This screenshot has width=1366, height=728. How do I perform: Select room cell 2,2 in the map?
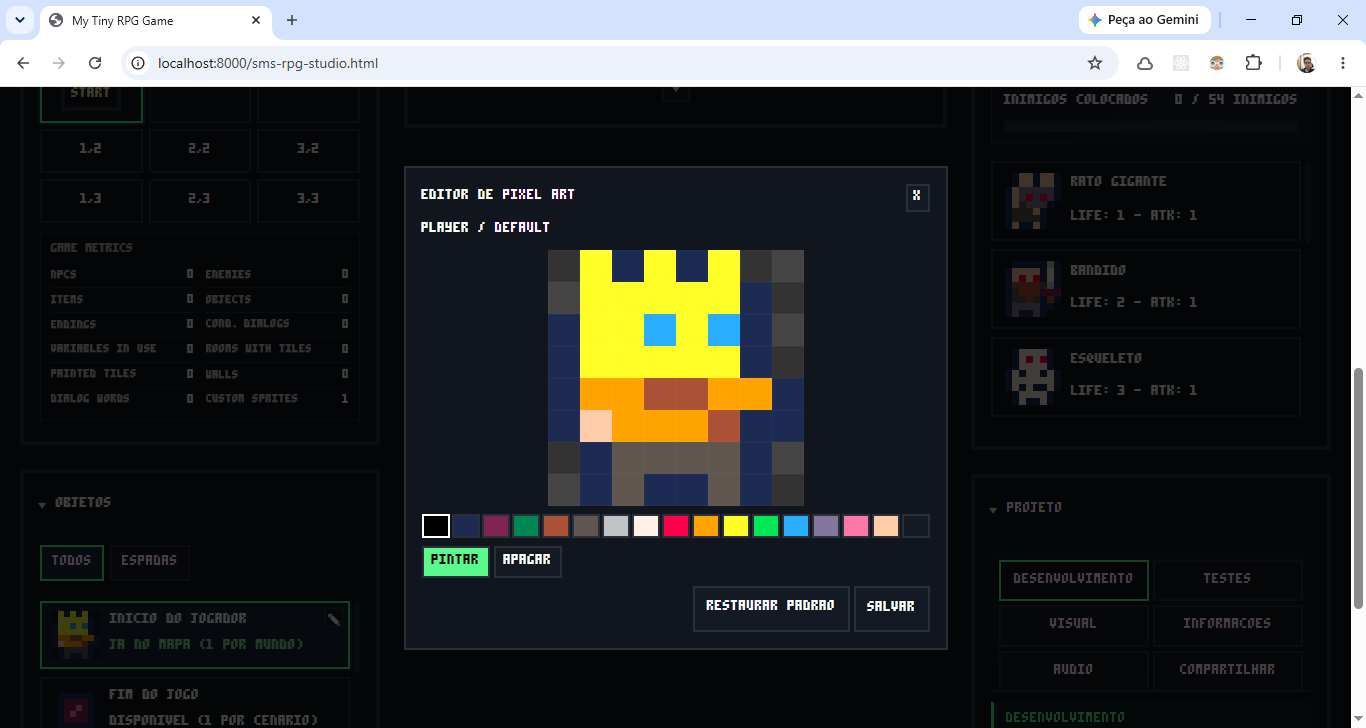[x=200, y=149]
